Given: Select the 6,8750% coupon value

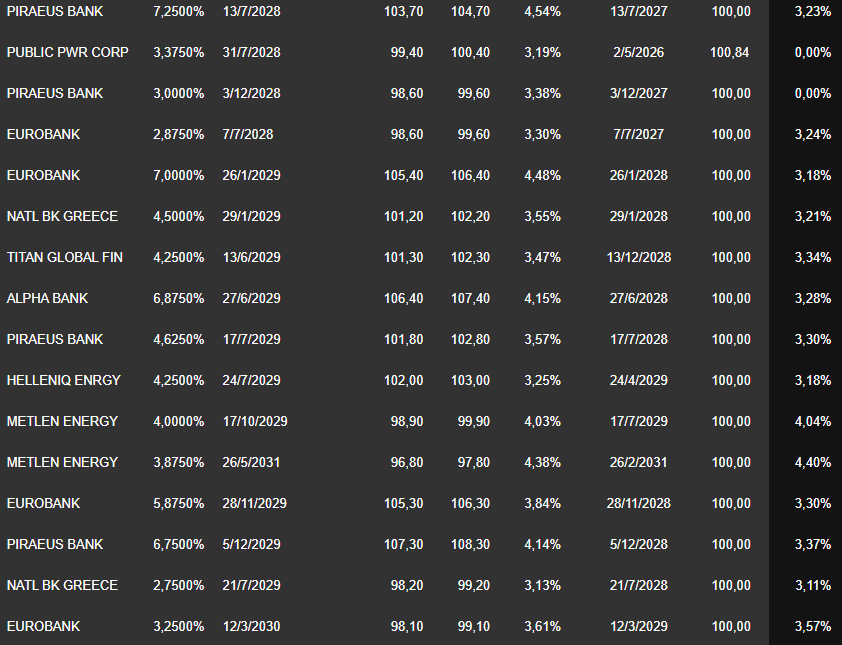Looking at the screenshot, I should coord(178,298).
